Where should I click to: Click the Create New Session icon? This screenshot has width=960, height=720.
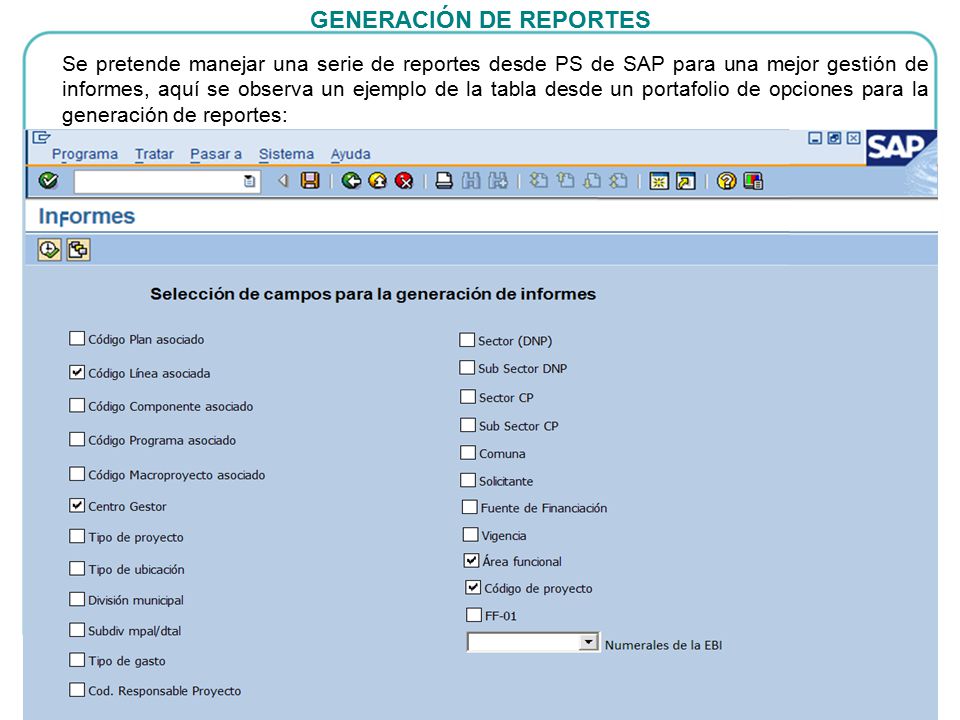click(659, 181)
